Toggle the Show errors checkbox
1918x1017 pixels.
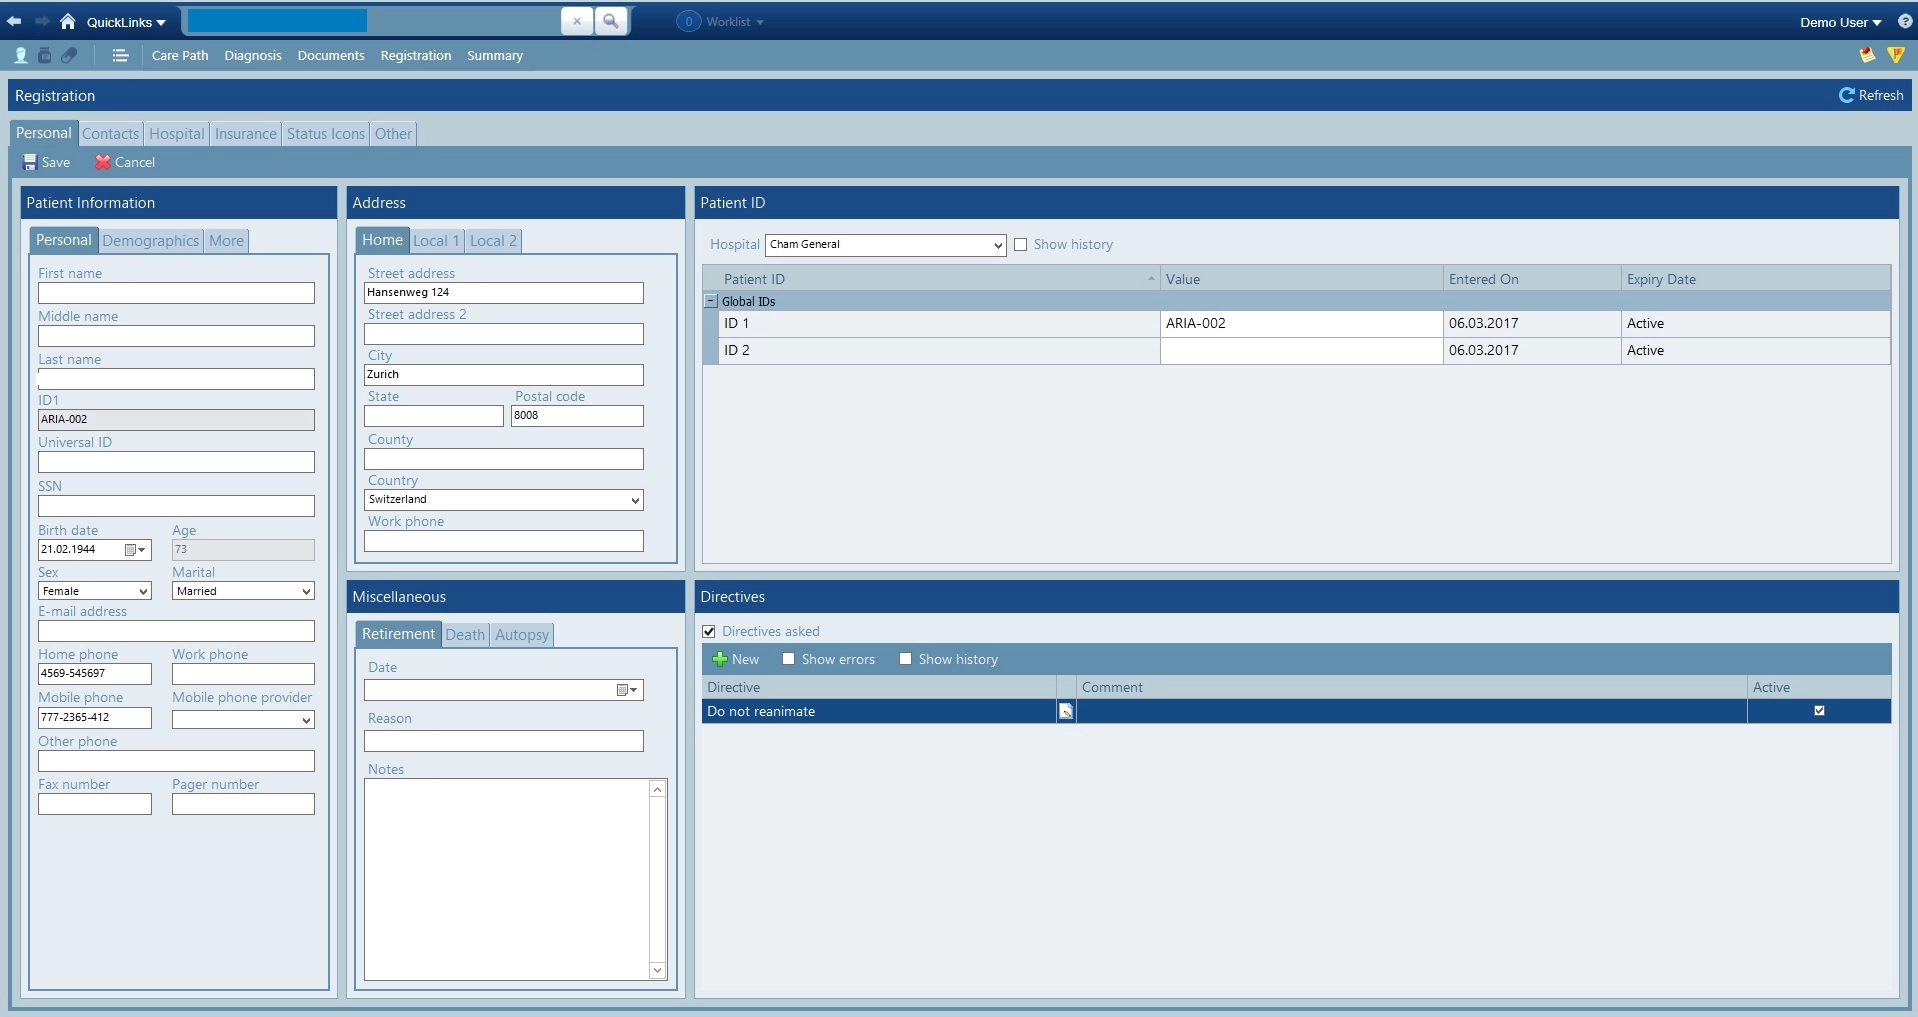[788, 659]
